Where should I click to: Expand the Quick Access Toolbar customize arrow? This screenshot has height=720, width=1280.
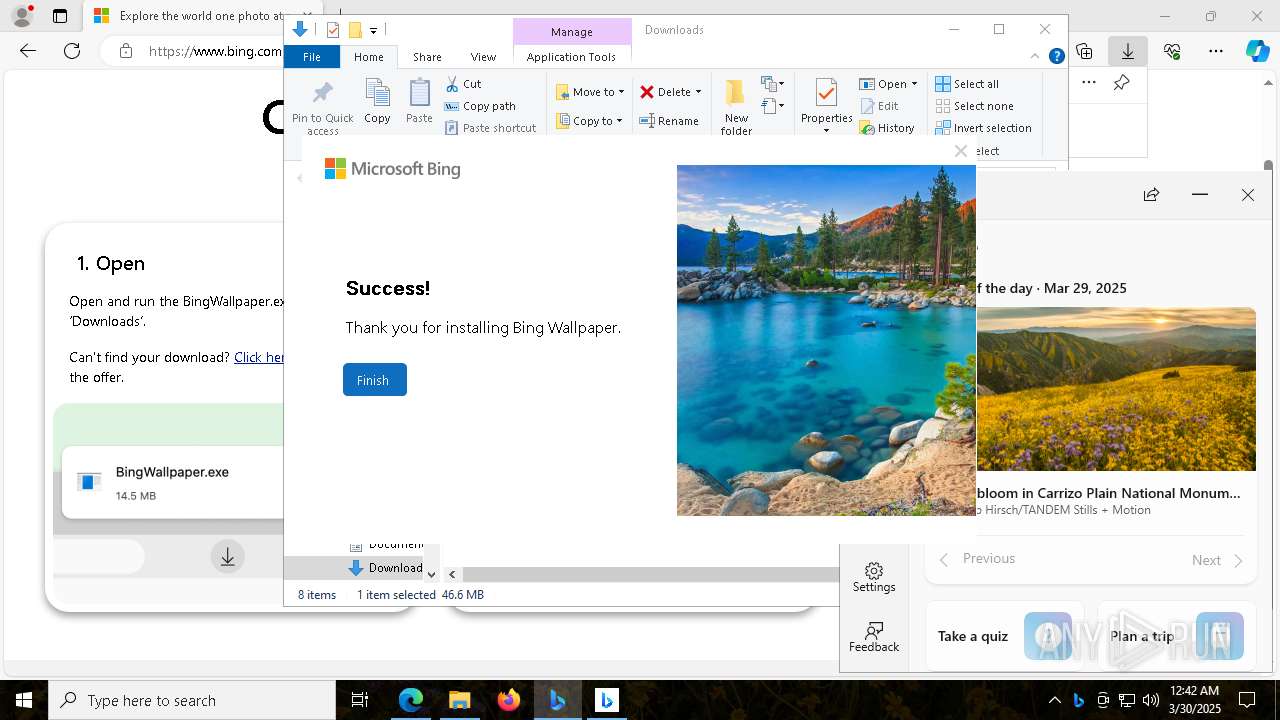click(x=373, y=31)
